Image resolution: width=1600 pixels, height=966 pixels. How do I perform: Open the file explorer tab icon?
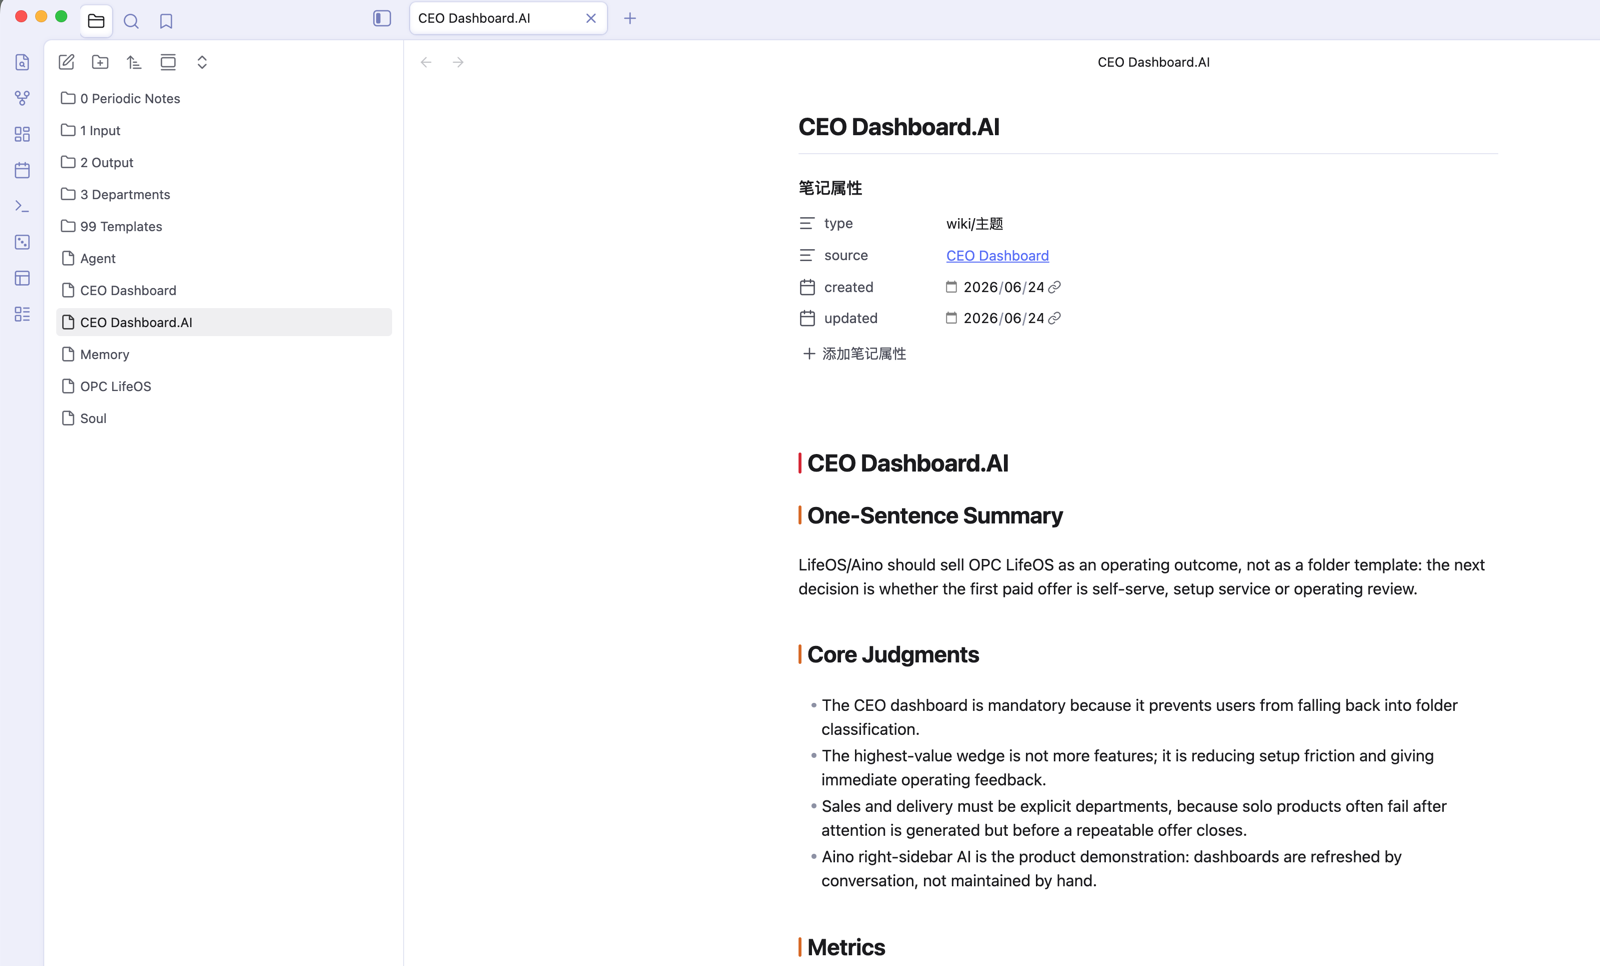pos(96,20)
